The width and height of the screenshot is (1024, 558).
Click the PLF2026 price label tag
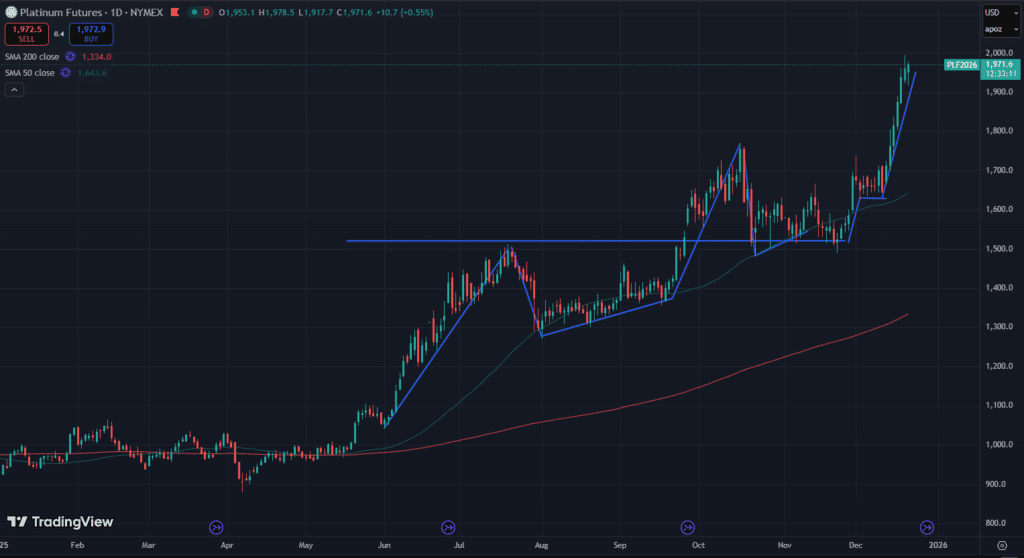tap(958, 65)
